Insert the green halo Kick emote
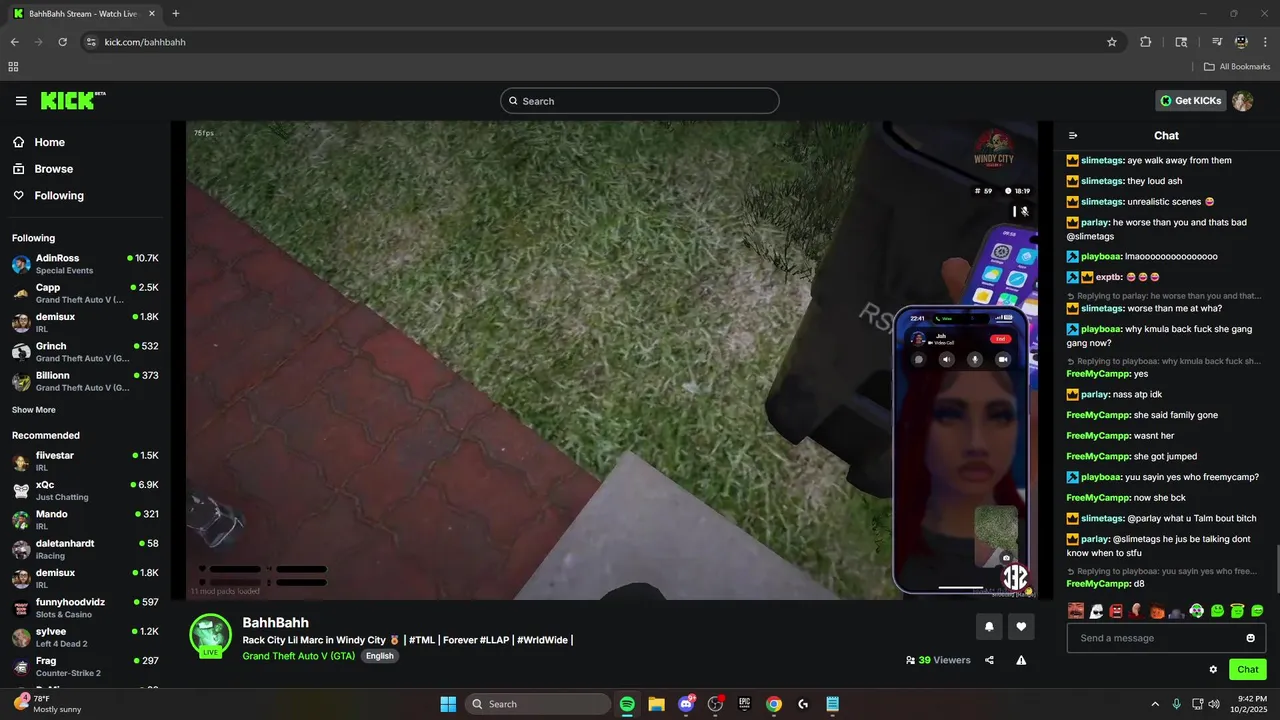 1237,611
